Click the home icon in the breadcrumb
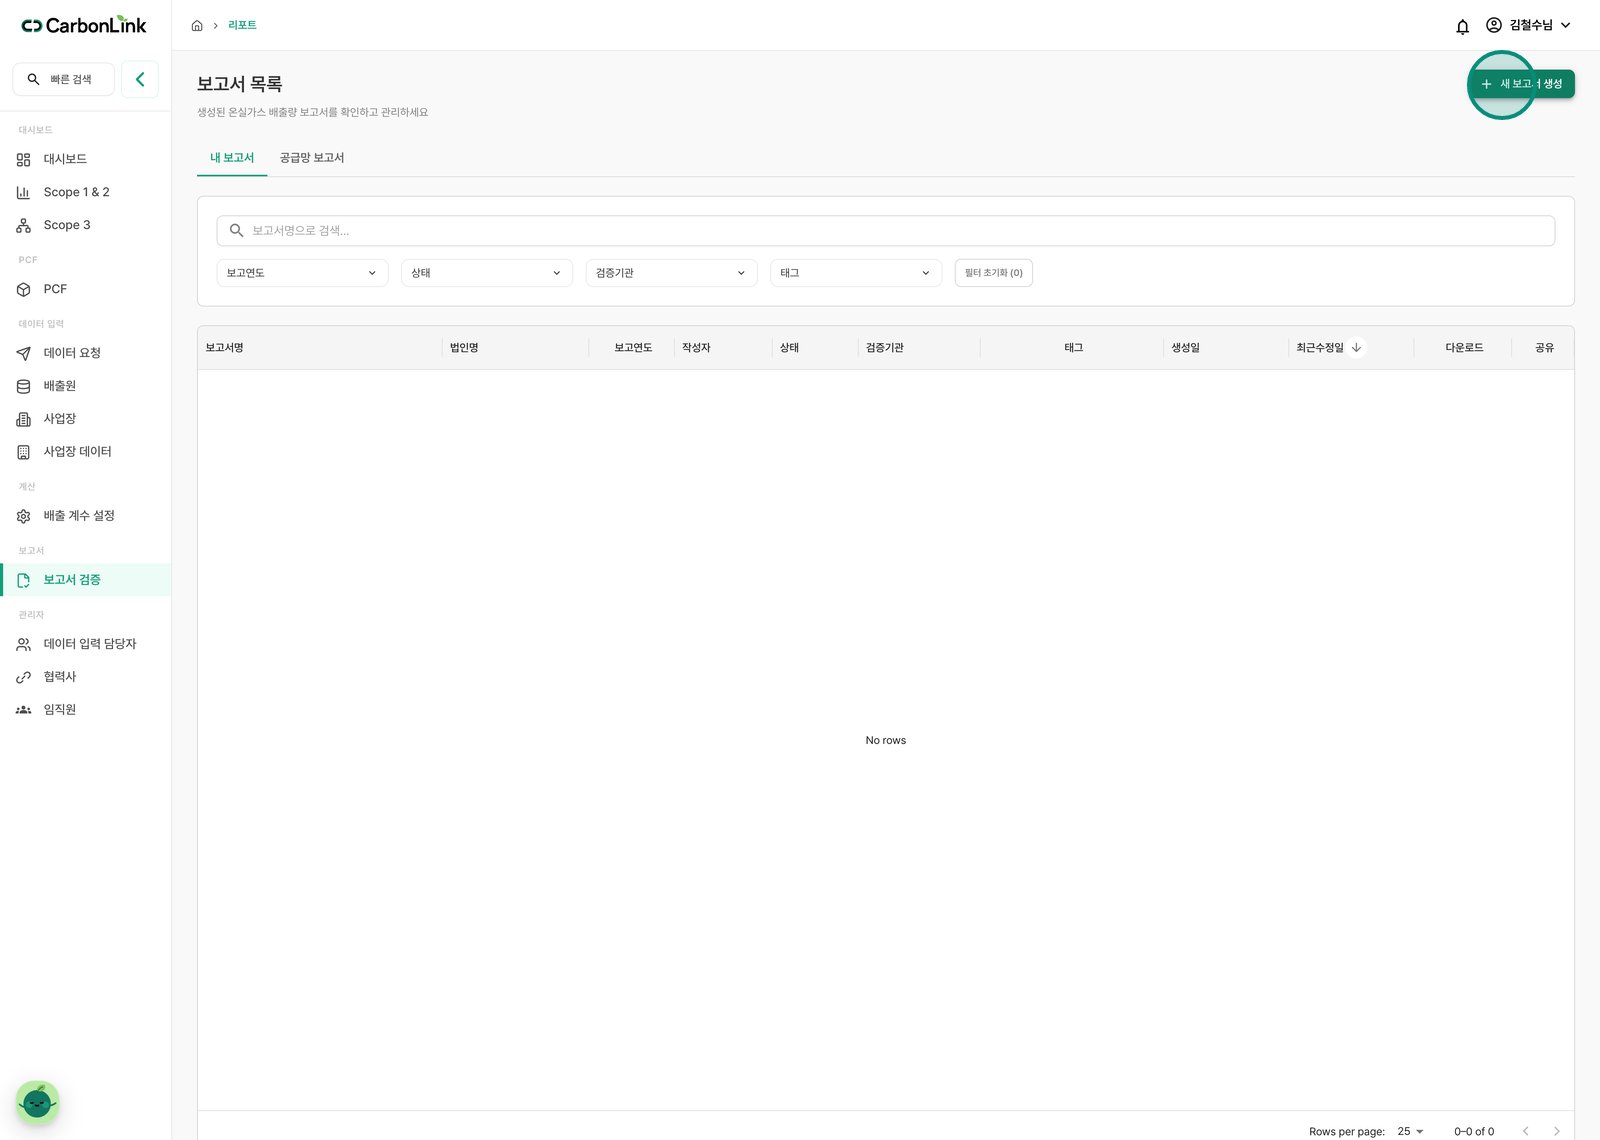 [x=197, y=26]
